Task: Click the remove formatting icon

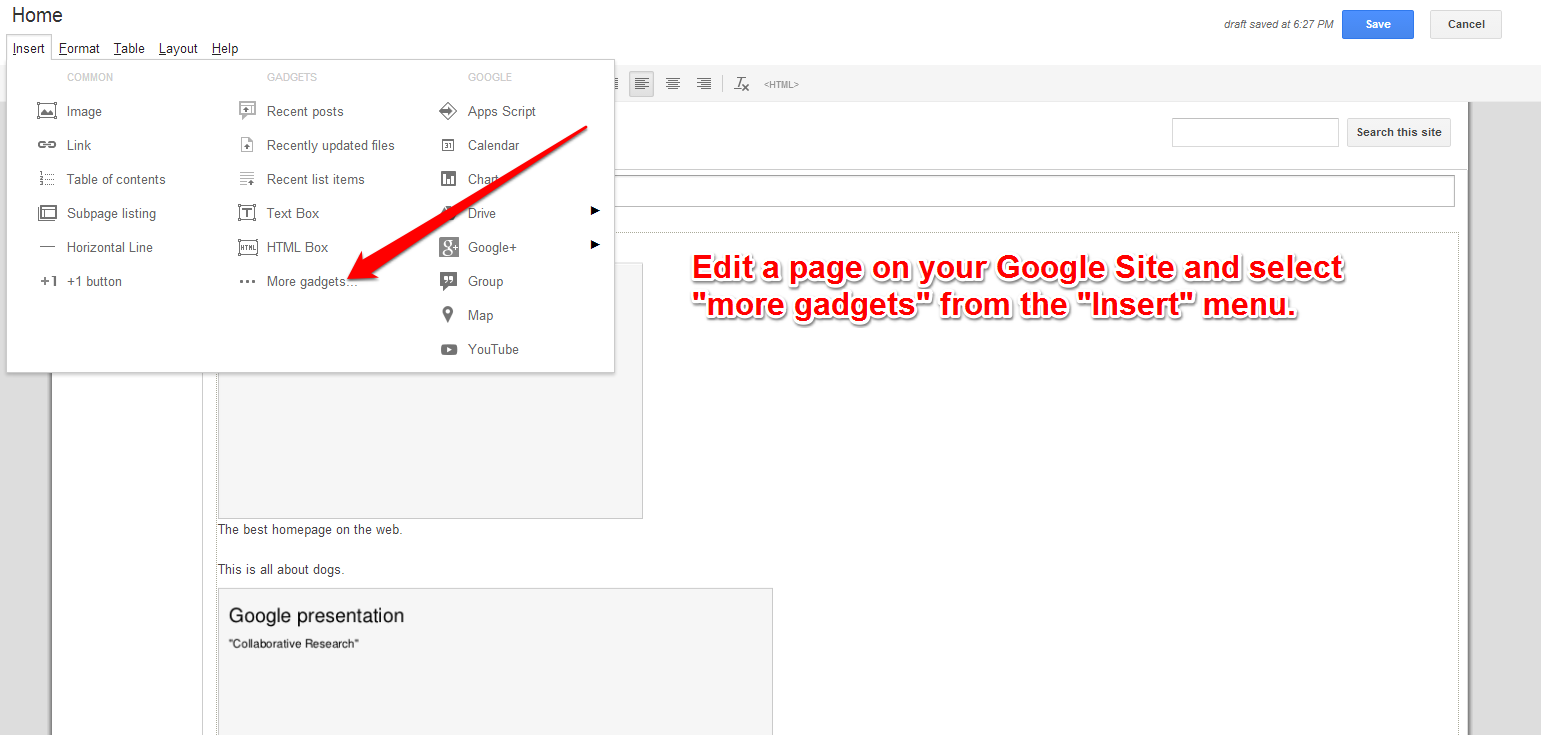Action: [x=741, y=84]
